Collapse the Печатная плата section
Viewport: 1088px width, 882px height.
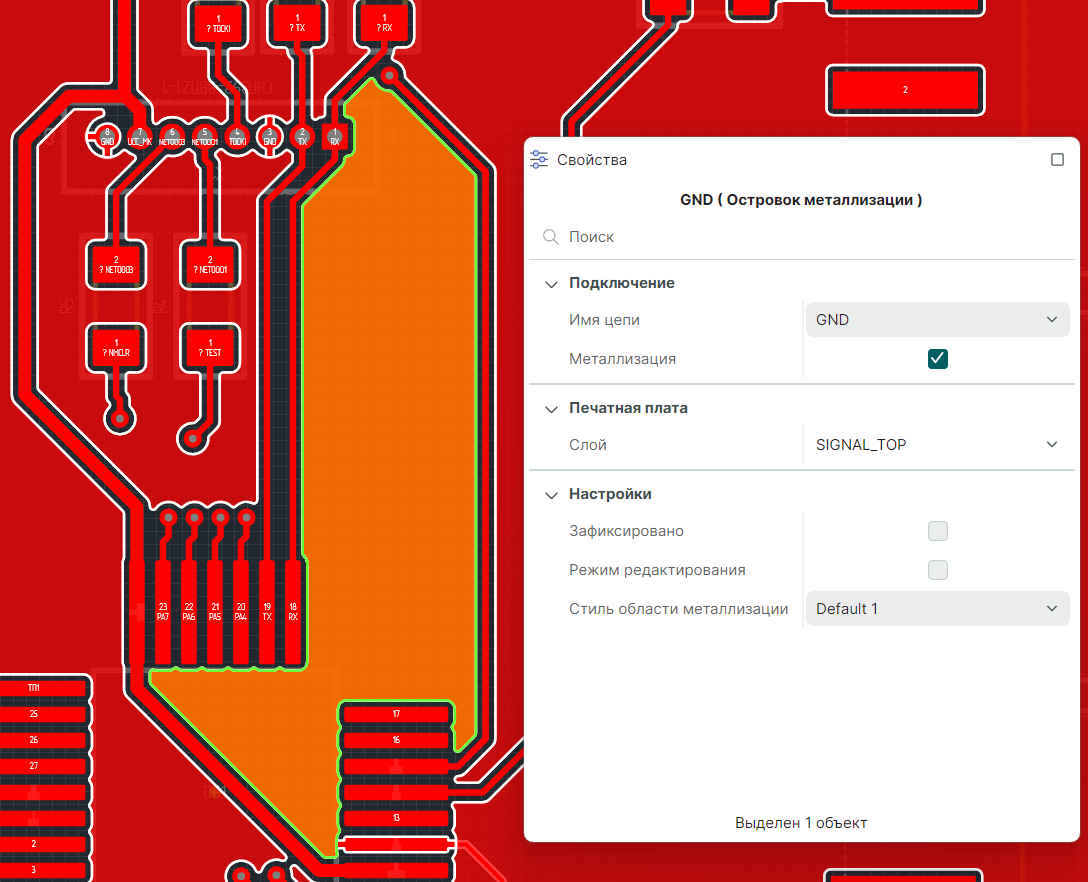tap(551, 409)
